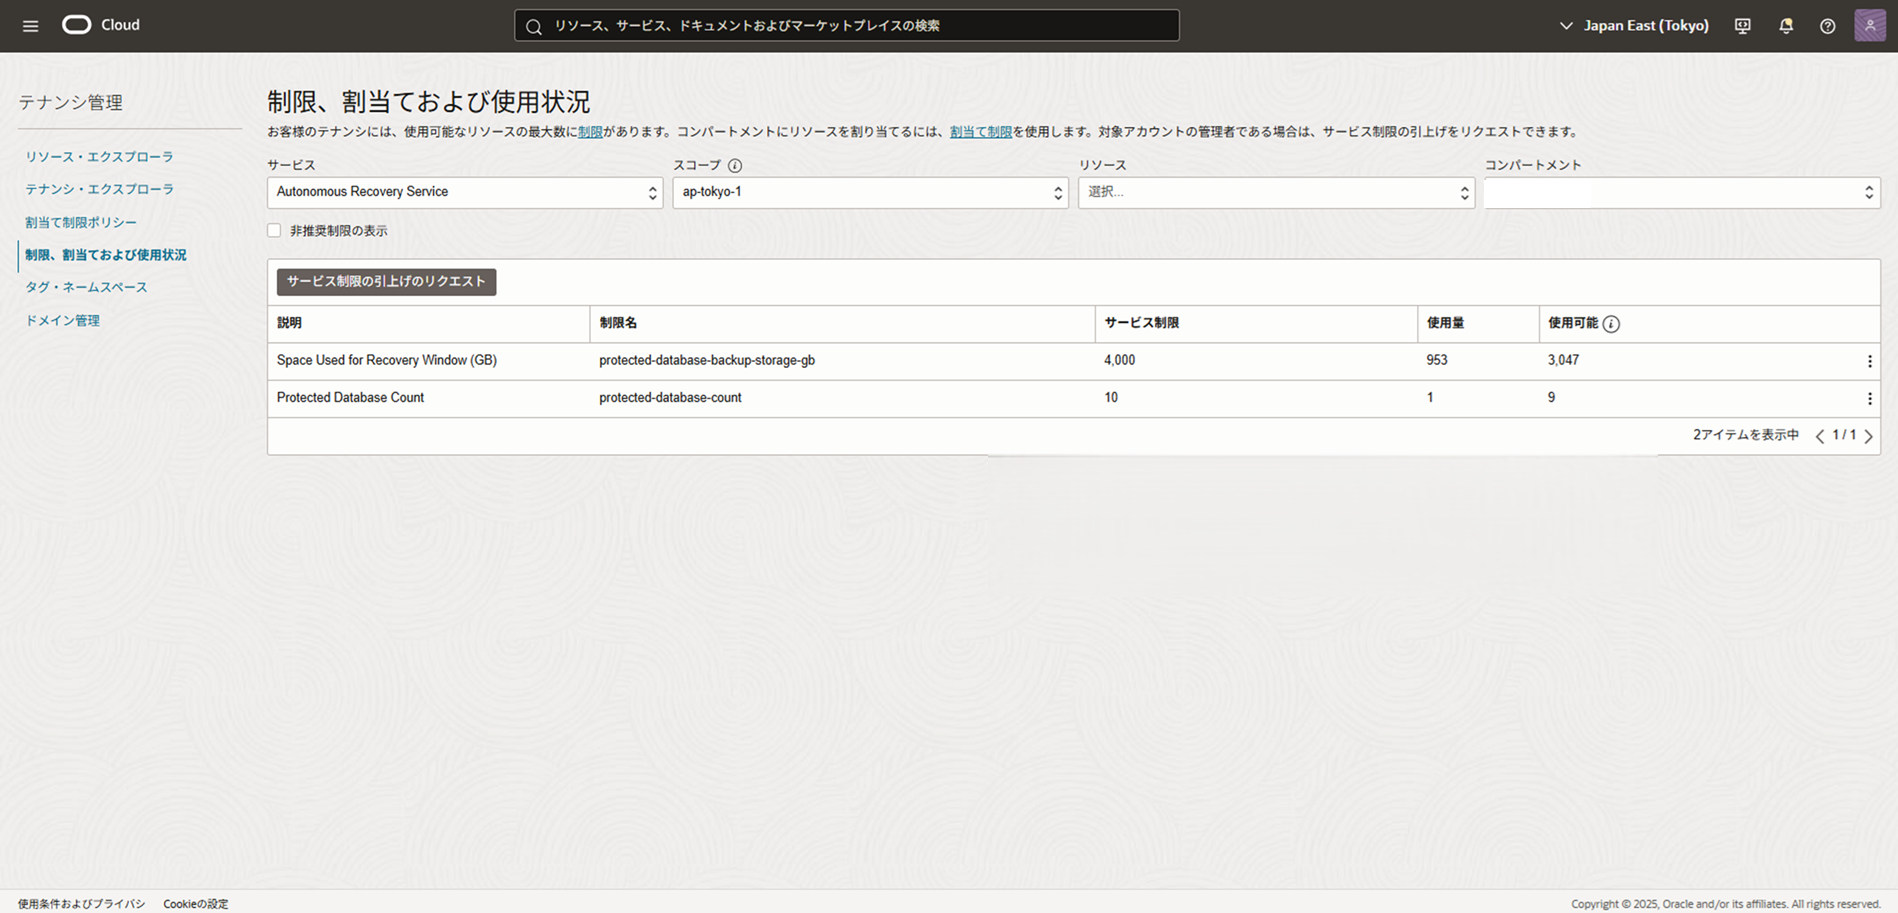The image size is (1898, 913).
Task: Go to リソース・エクスプローラ in sidebar
Action: [99, 157]
